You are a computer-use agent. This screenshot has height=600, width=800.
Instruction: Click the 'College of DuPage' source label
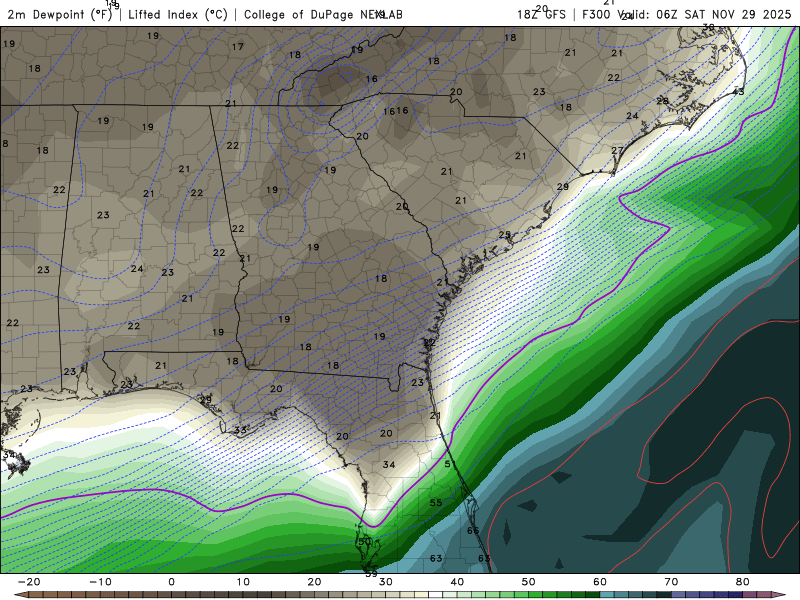[x=299, y=15]
